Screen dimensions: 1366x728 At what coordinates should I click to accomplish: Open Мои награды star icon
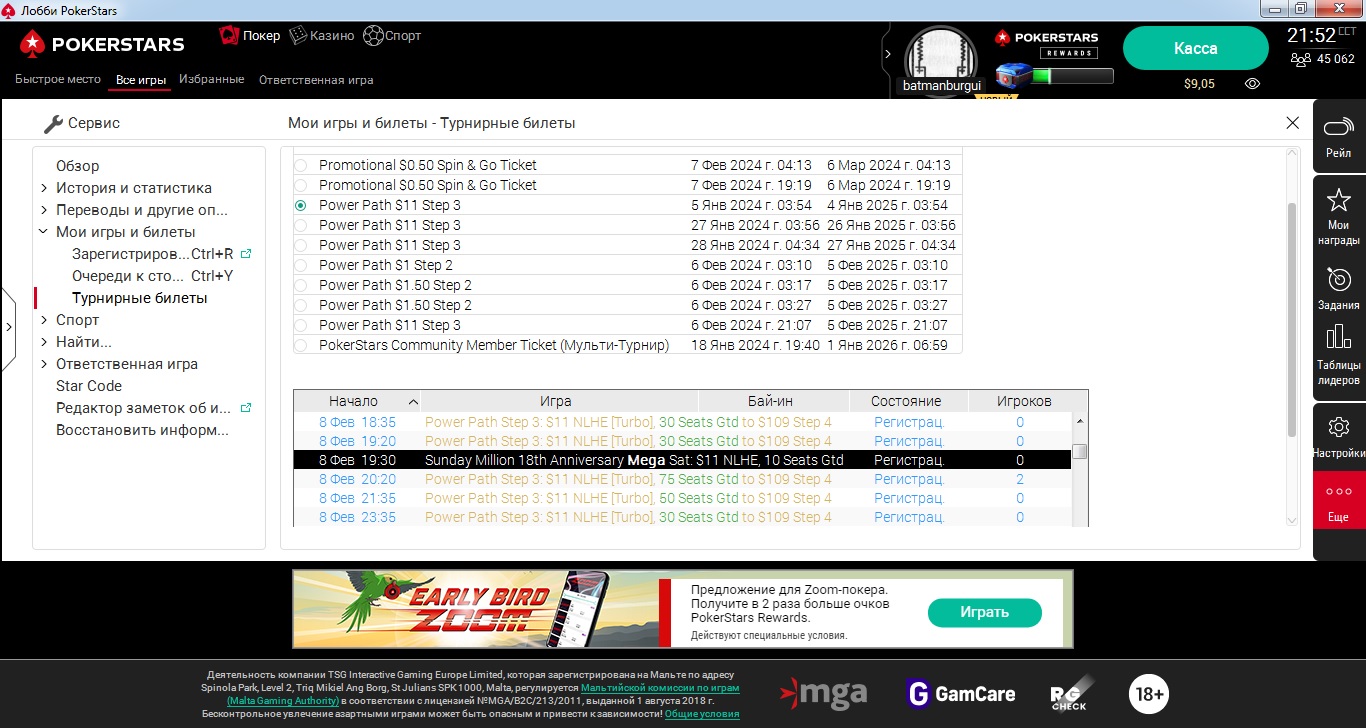click(x=1338, y=199)
